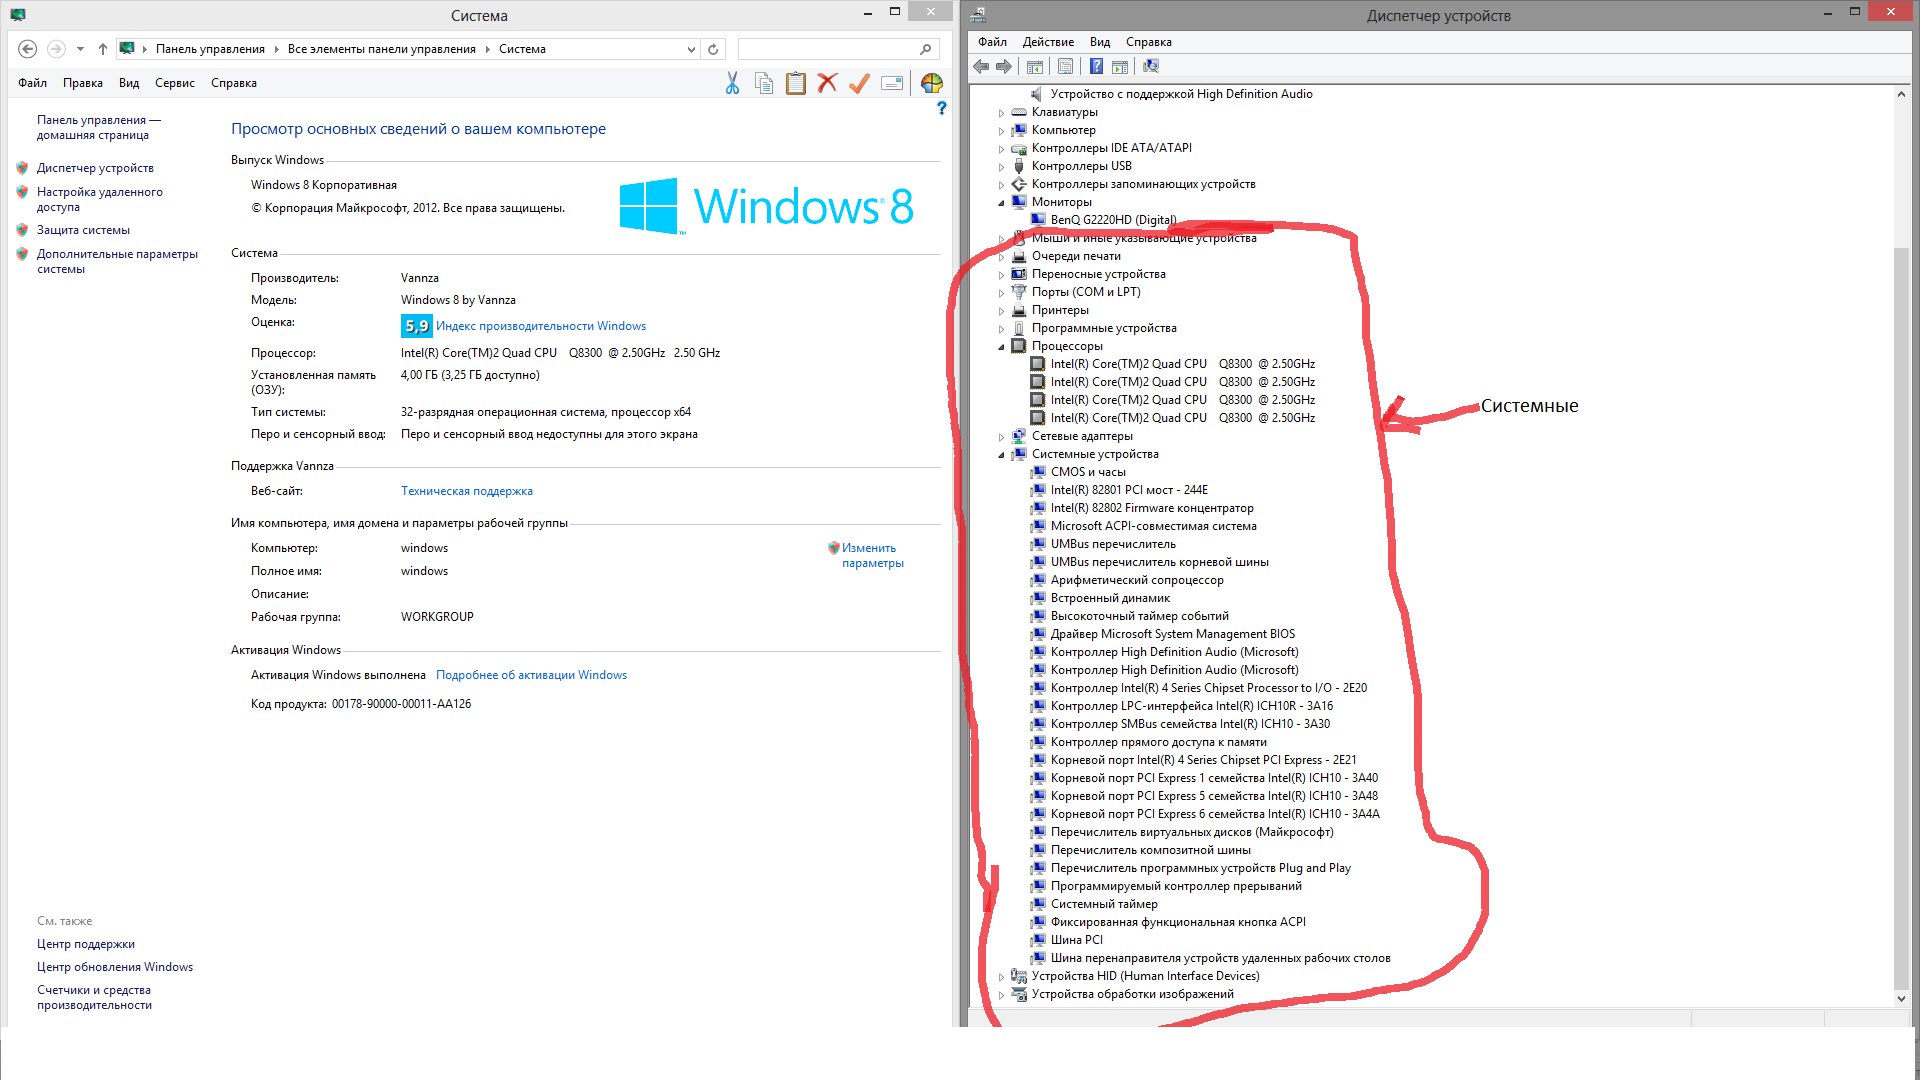Click magnifier search icon in System window

(925, 49)
